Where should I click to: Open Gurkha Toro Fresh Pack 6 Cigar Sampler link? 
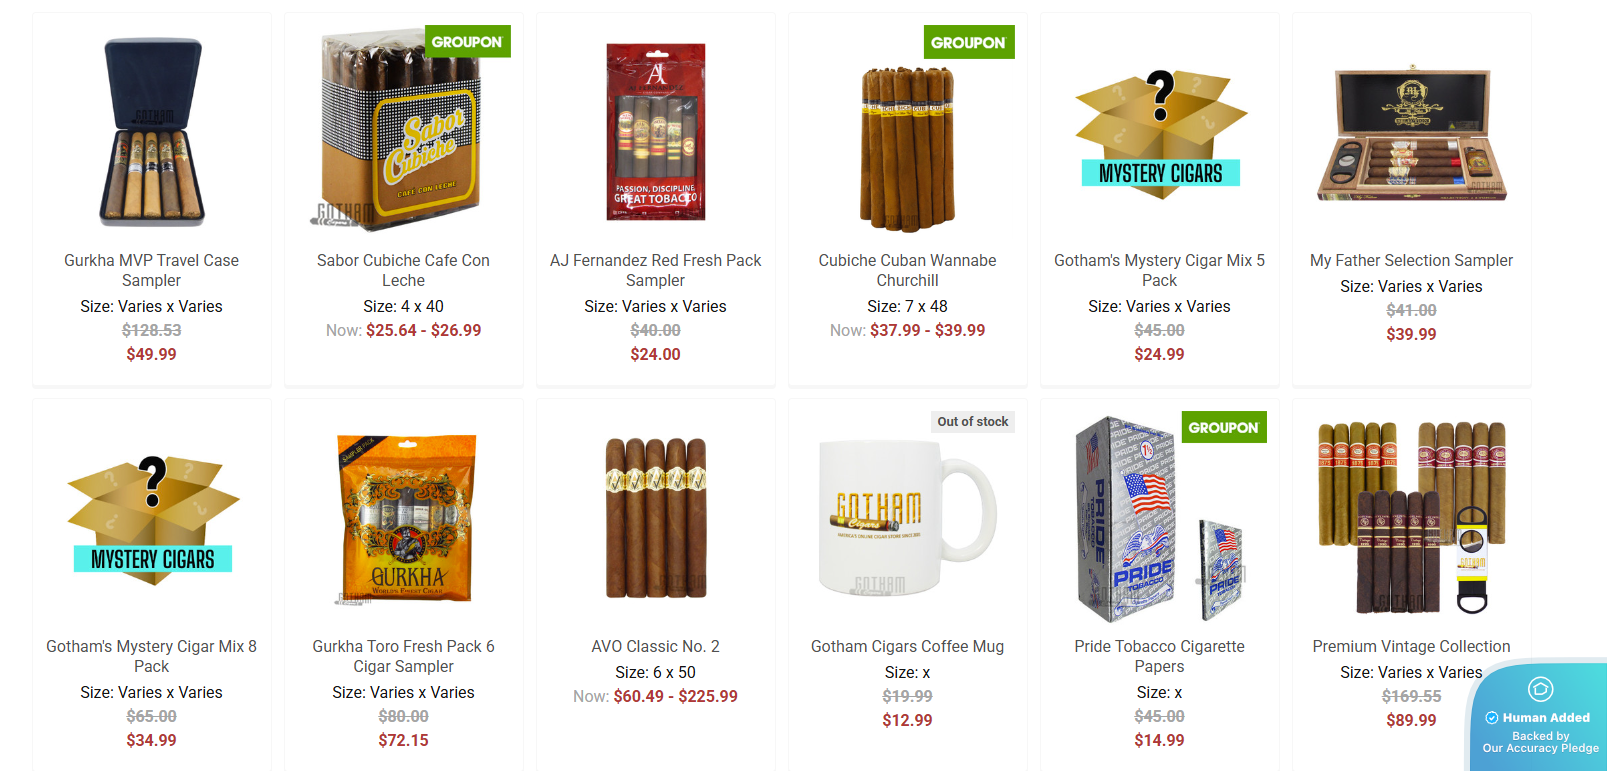[404, 656]
